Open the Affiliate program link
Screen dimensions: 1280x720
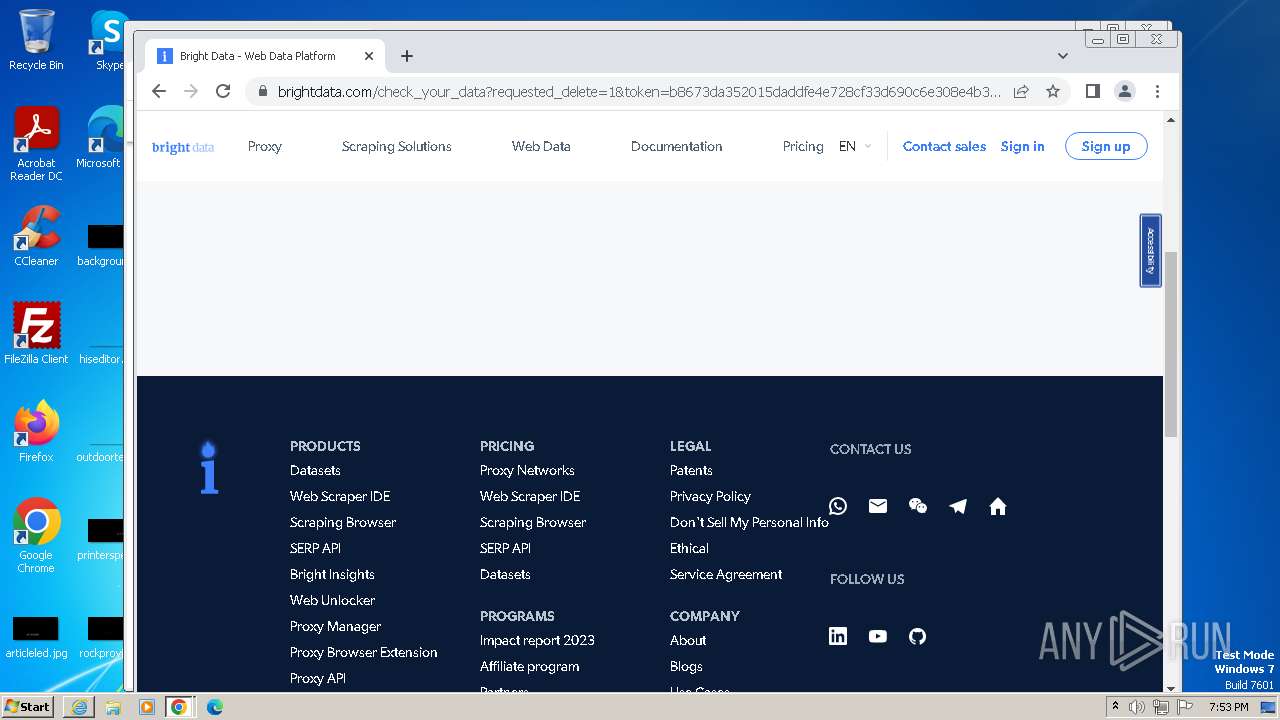click(x=529, y=666)
